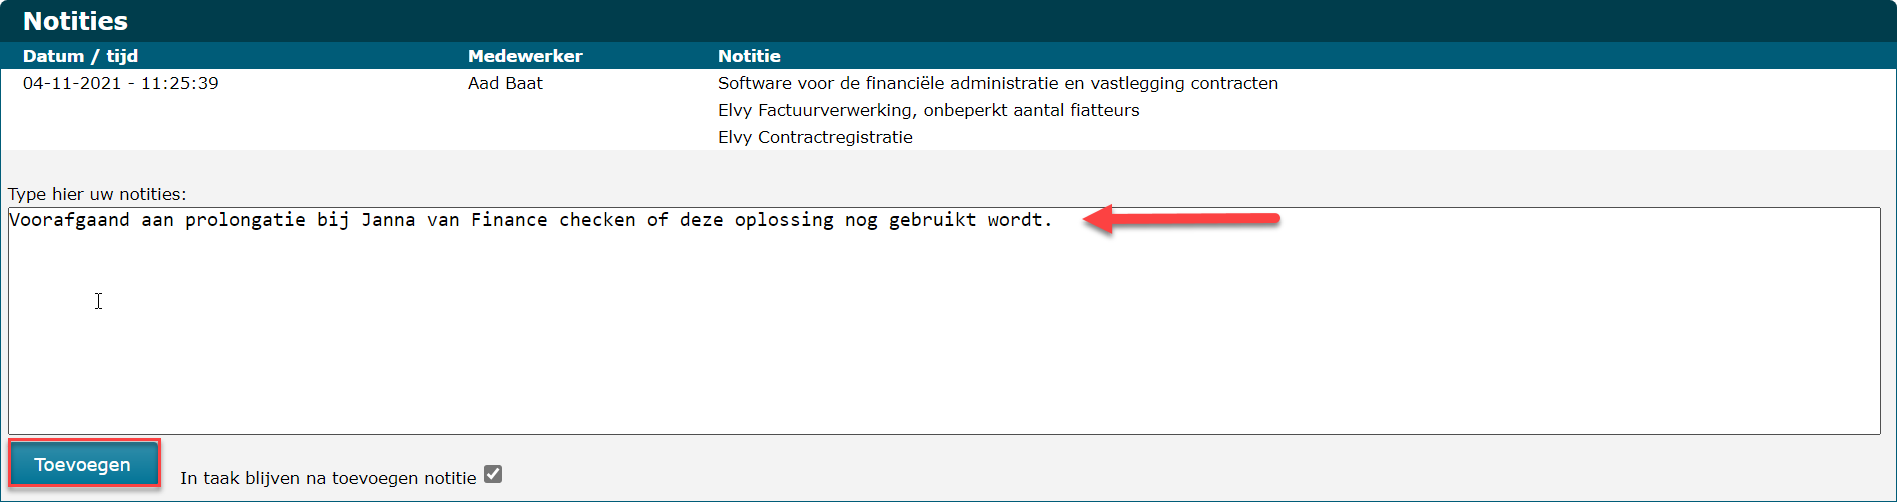1897x502 pixels.
Task: Click the 'Software voor de financiële administratie' note line
Action: coord(997,83)
